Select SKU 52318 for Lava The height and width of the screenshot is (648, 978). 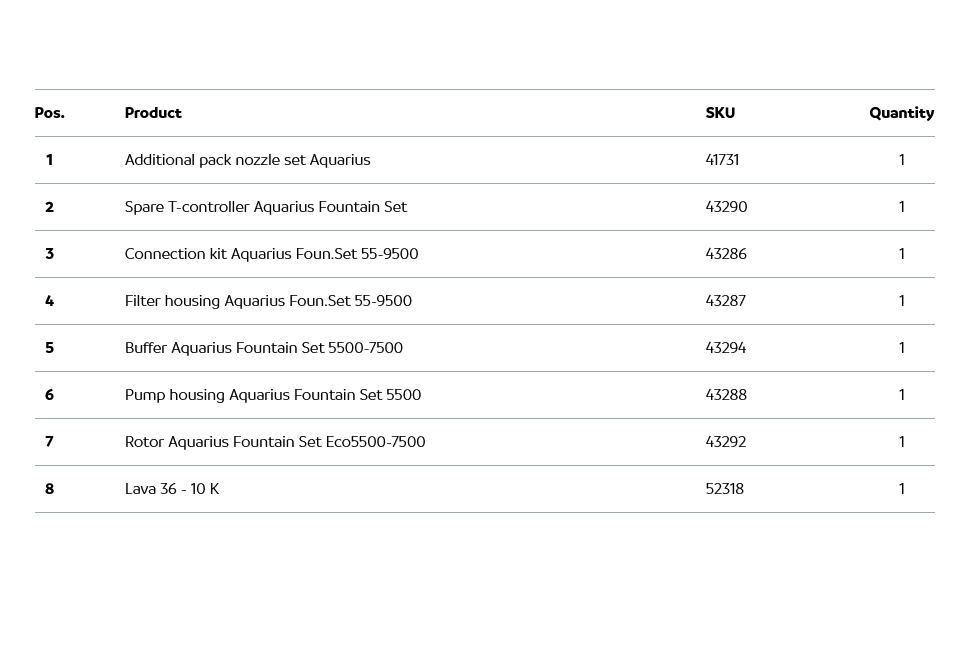click(725, 489)
